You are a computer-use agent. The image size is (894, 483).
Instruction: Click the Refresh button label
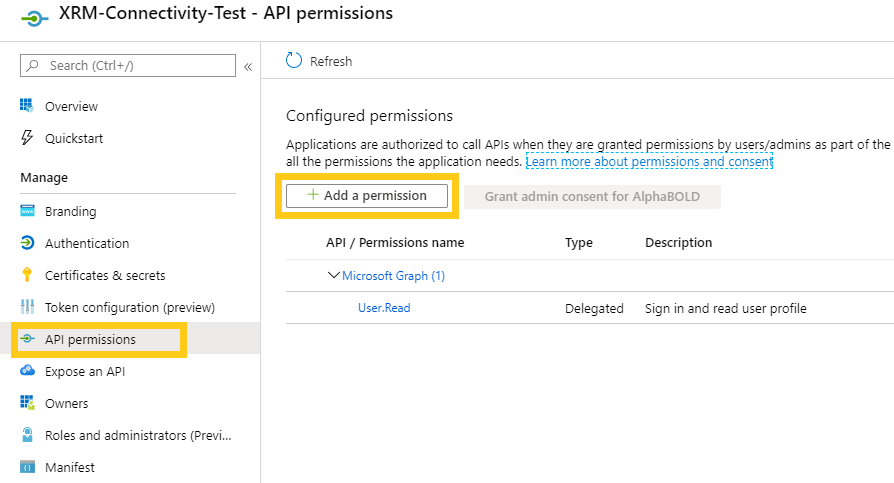[x=331, y=61]
